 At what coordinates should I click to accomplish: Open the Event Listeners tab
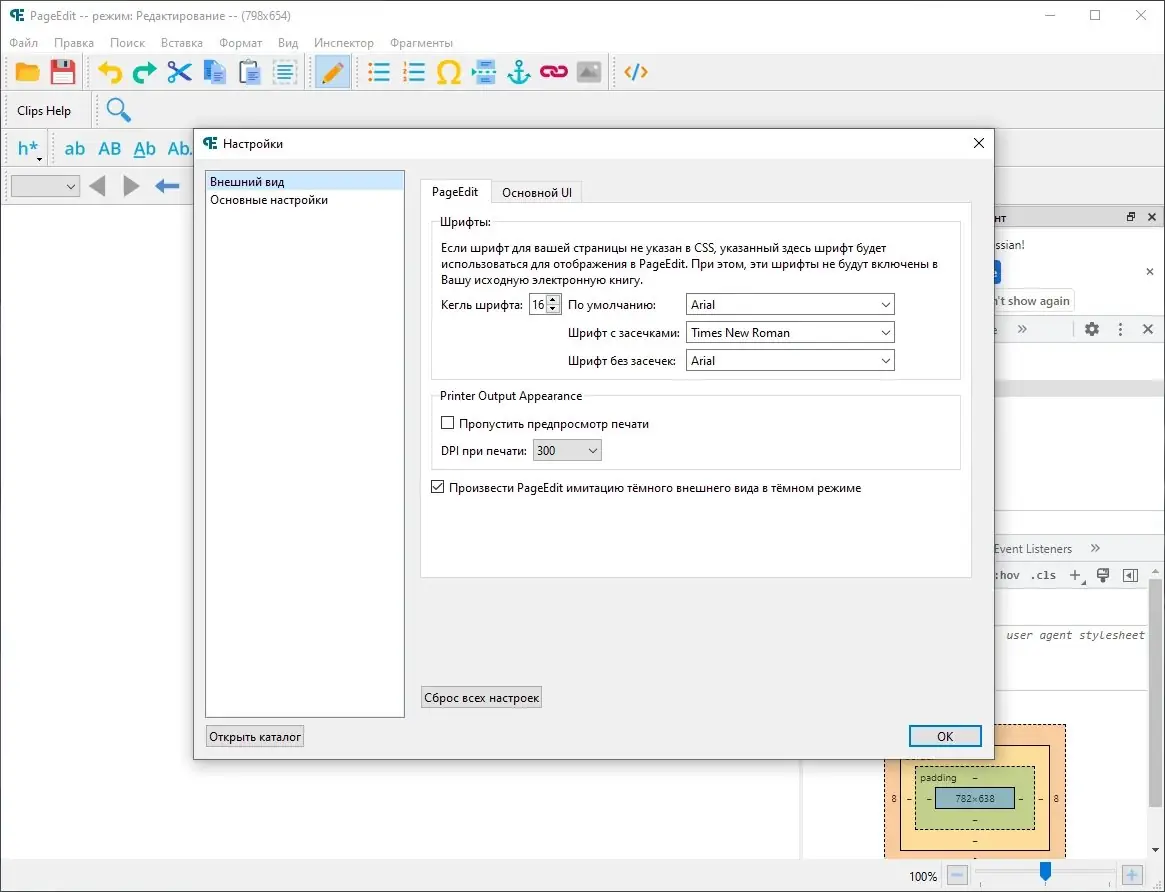[1033, 548]
